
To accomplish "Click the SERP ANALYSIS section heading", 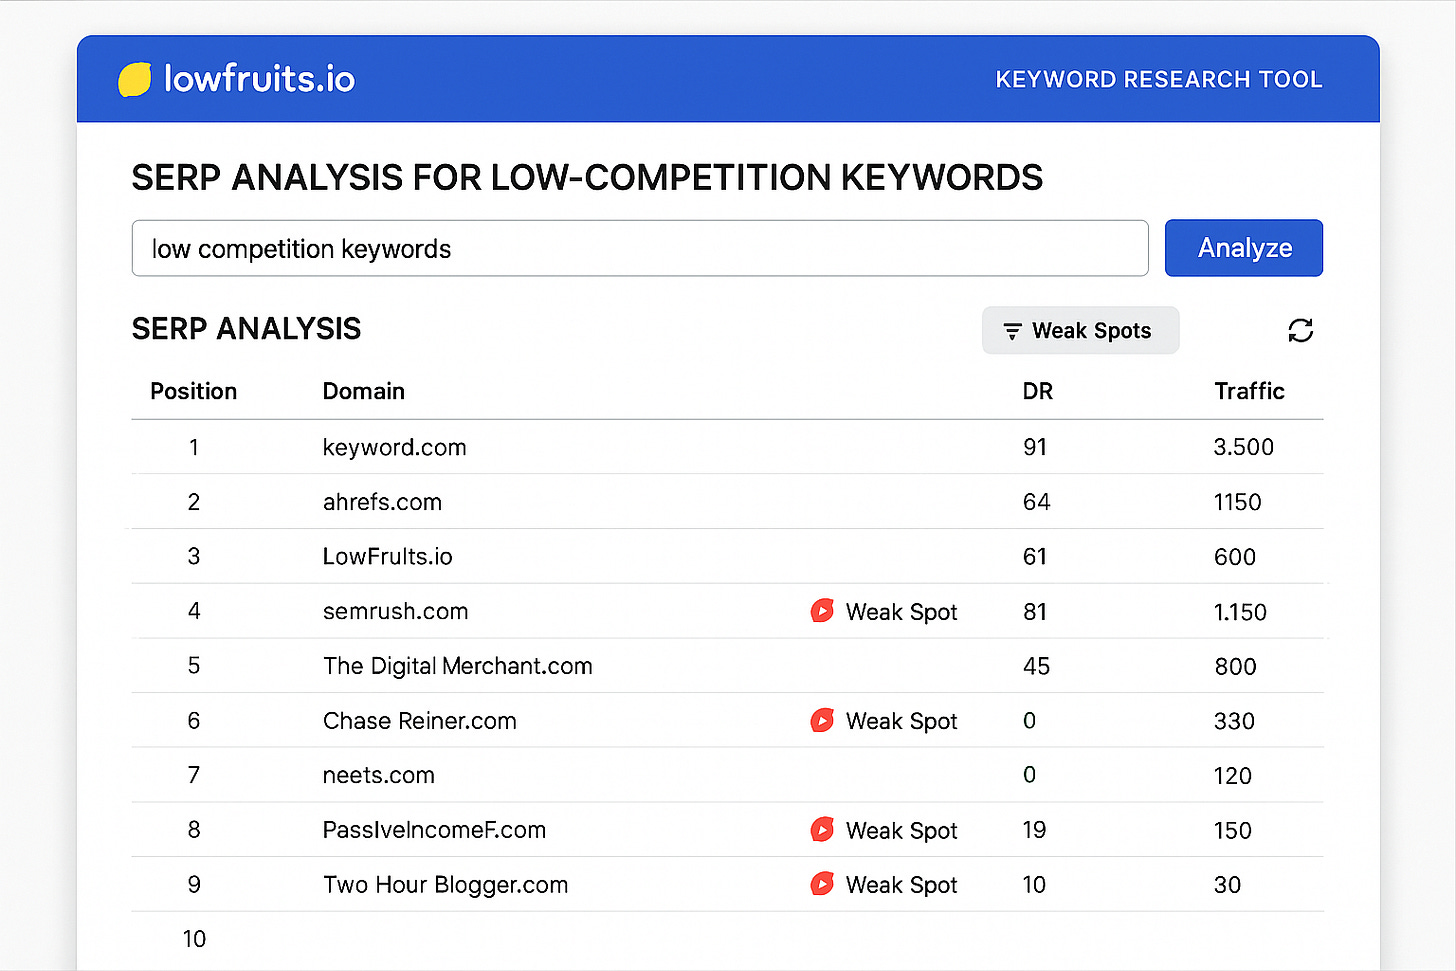I will 246,328.
